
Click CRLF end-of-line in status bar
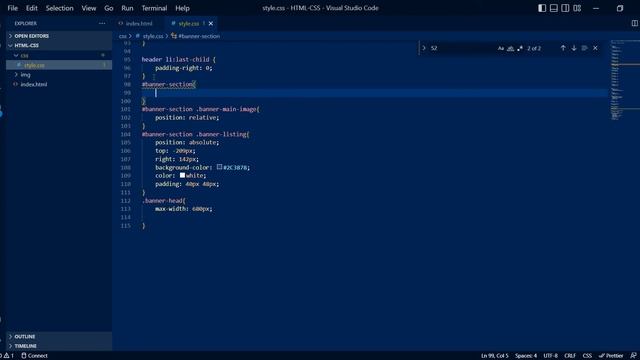click(570, 356)
